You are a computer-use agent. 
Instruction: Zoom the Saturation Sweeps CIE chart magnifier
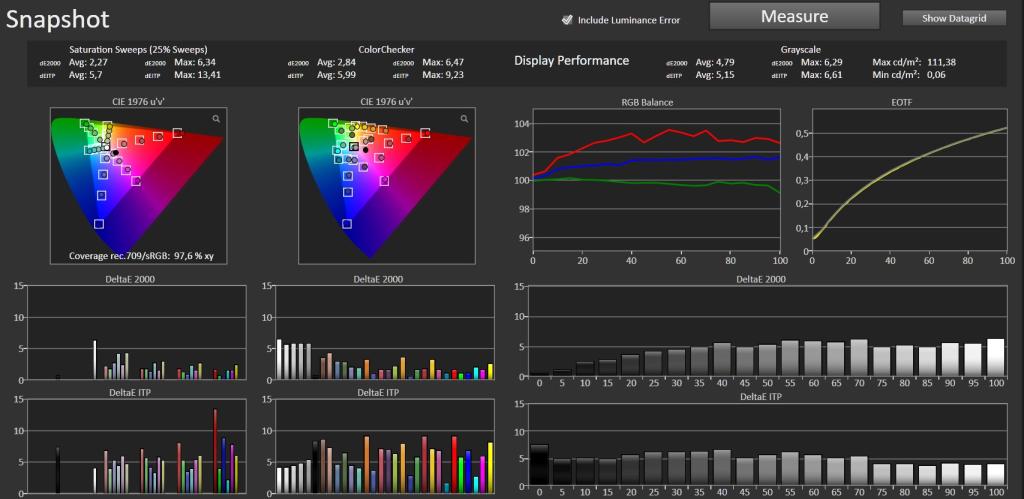216,119
